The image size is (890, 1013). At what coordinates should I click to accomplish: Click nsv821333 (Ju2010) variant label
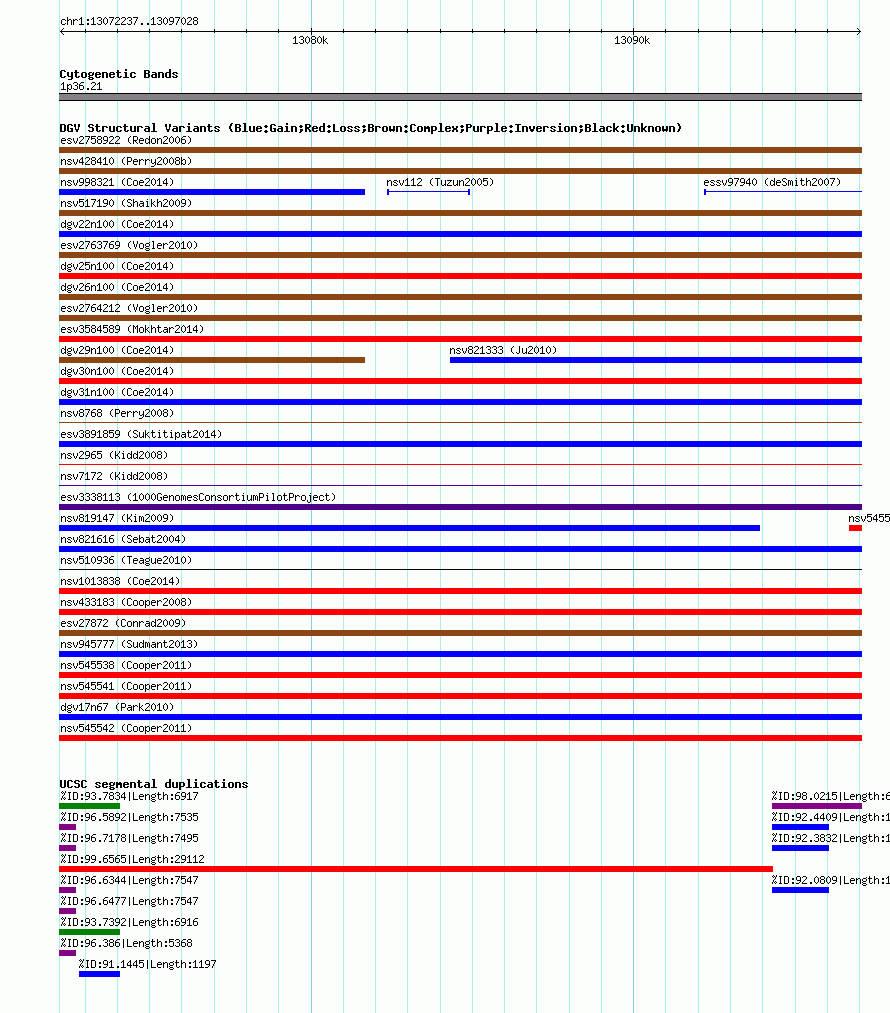click(503, 350)
